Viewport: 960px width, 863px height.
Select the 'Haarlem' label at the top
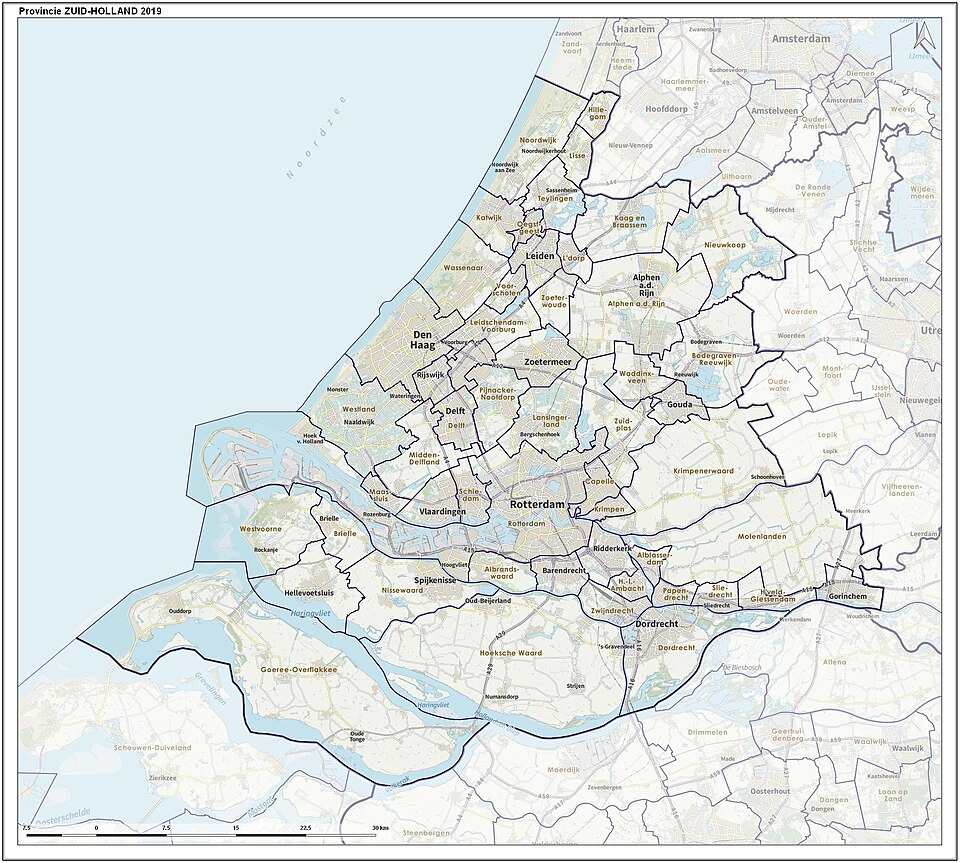tap(636, 29)
